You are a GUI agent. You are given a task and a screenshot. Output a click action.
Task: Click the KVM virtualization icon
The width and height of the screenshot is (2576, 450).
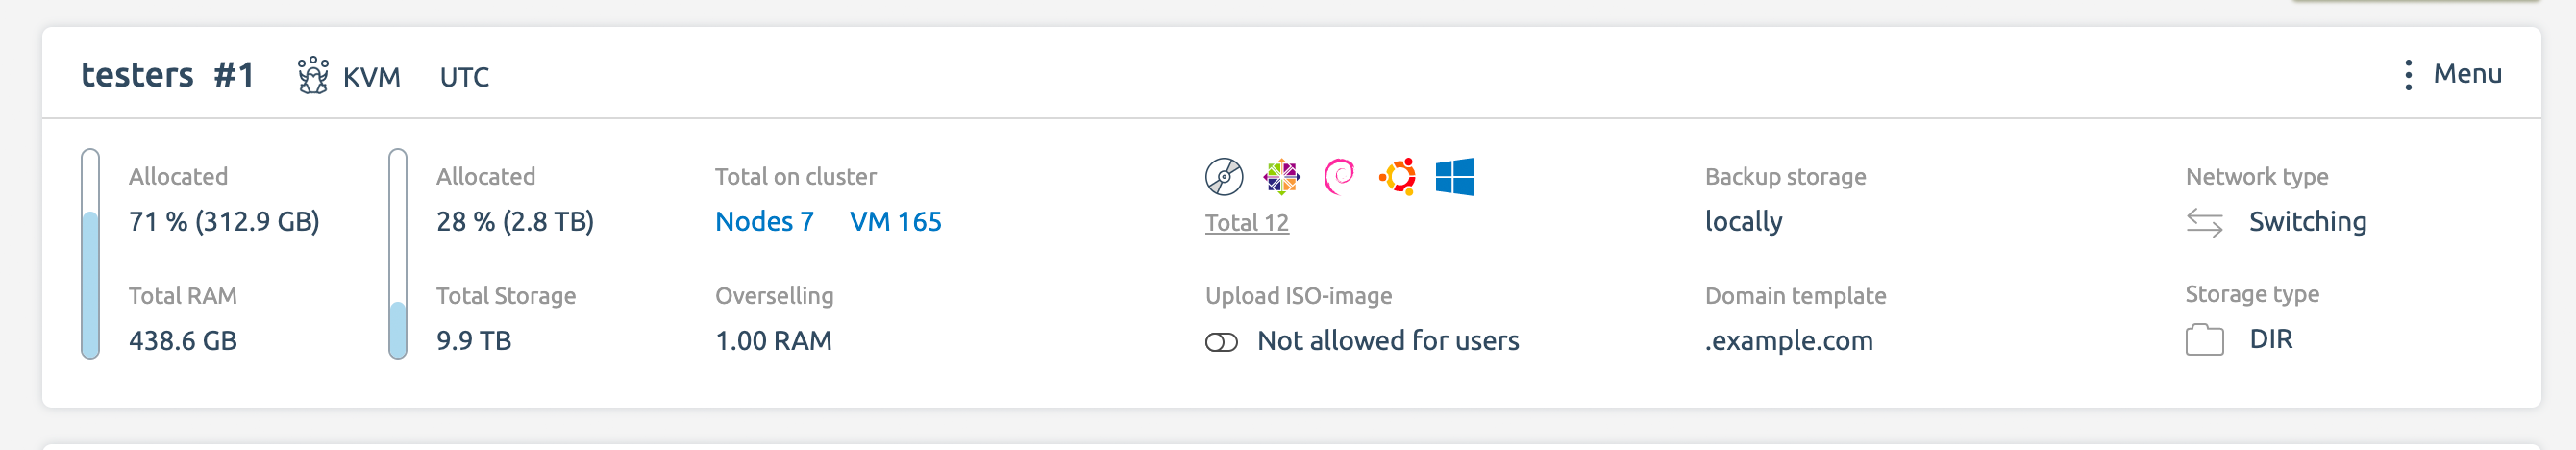(x=313, y=76)
